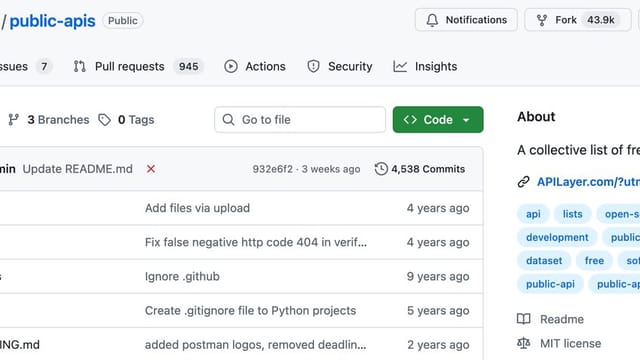Click the commit history clock icon

(381, 169)
